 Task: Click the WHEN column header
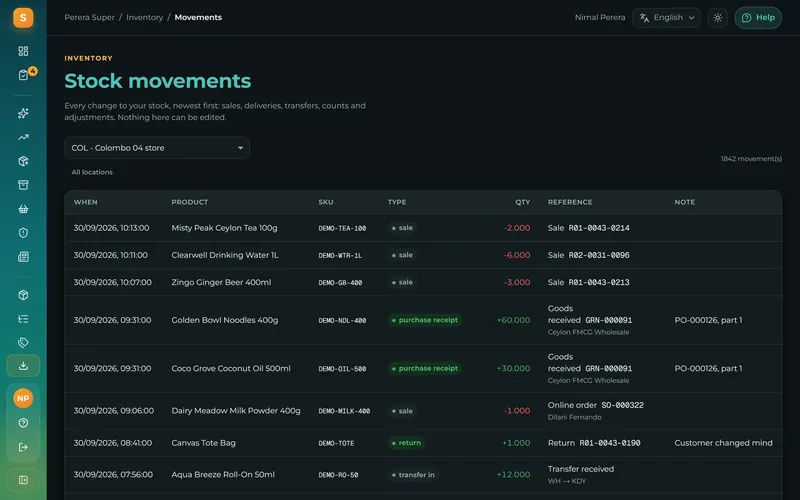86,202
